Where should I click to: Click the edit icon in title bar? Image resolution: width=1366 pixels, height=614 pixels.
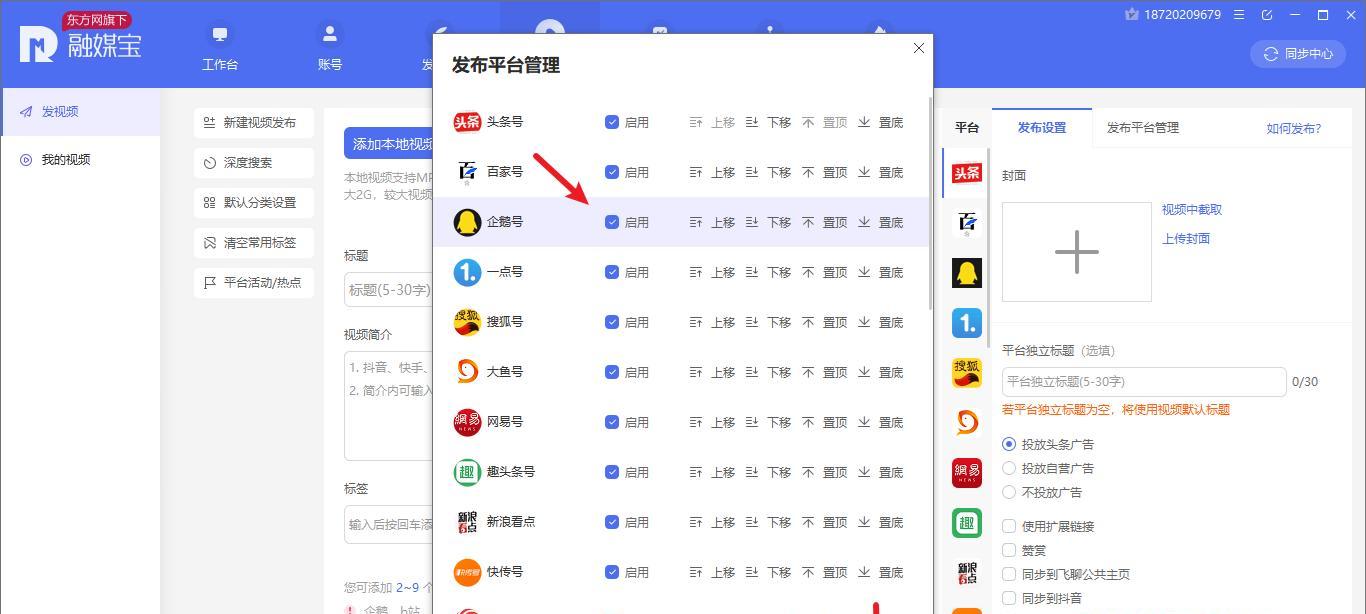coord(1267,15)
